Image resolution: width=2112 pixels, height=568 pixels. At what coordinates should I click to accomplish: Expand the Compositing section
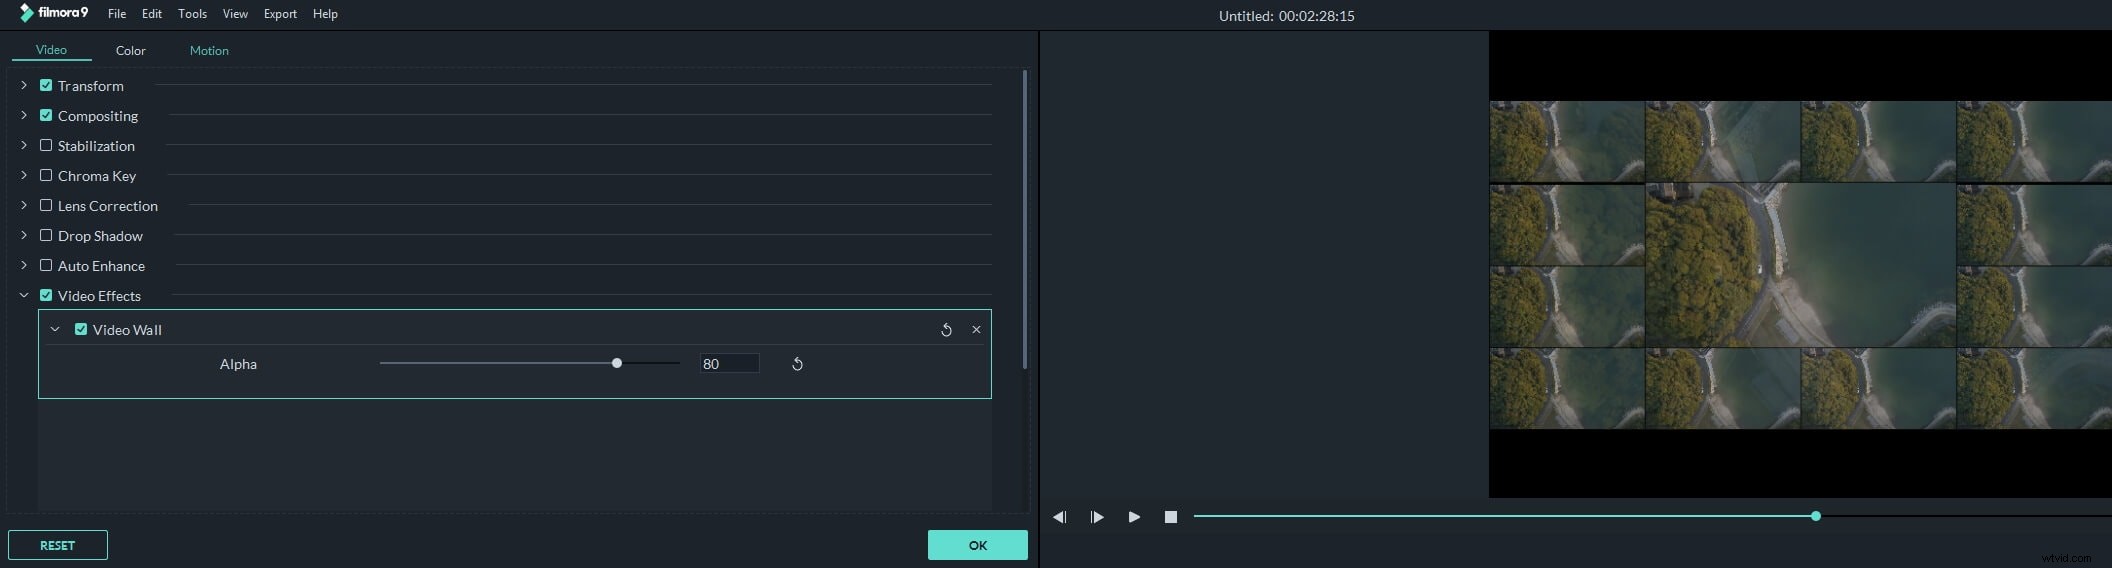(x=24, y=116)
